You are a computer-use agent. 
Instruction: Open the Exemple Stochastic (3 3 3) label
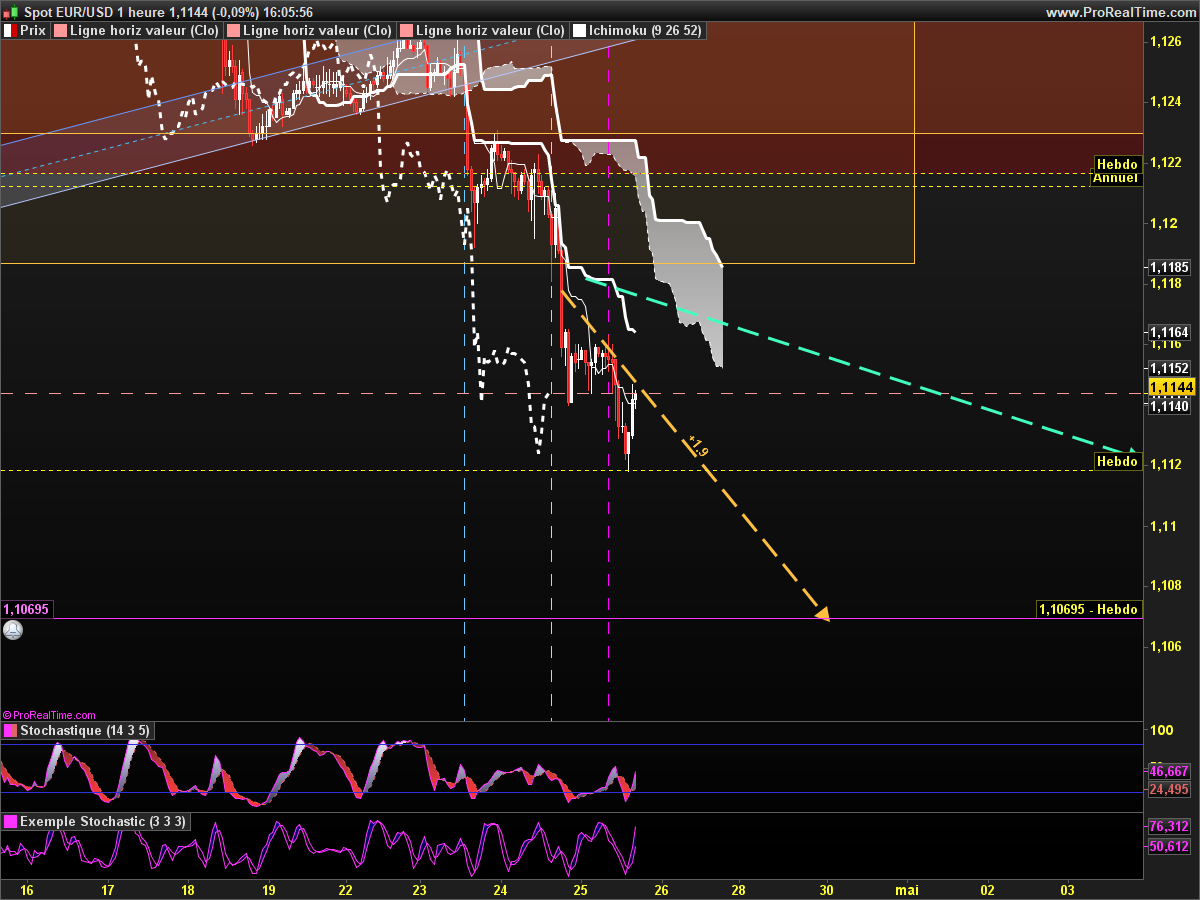(x=103, y=821)
